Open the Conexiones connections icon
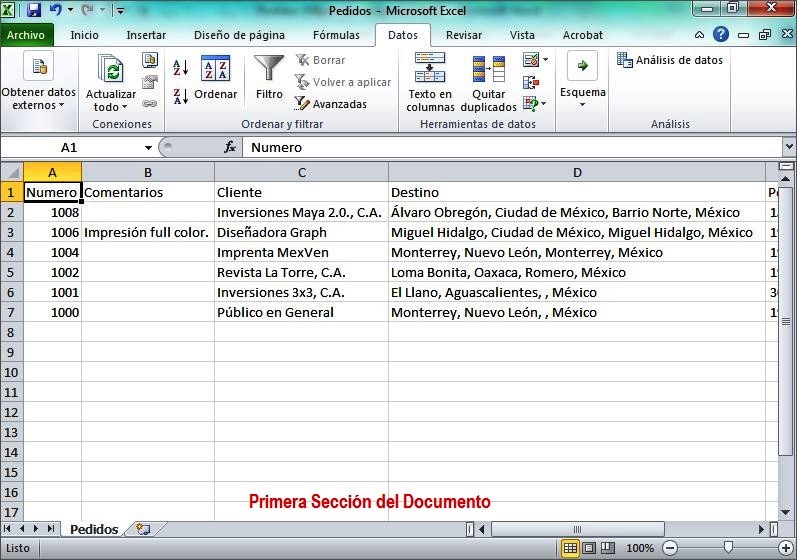The height and width of the screenshot is (560, 797). point(149,60)
